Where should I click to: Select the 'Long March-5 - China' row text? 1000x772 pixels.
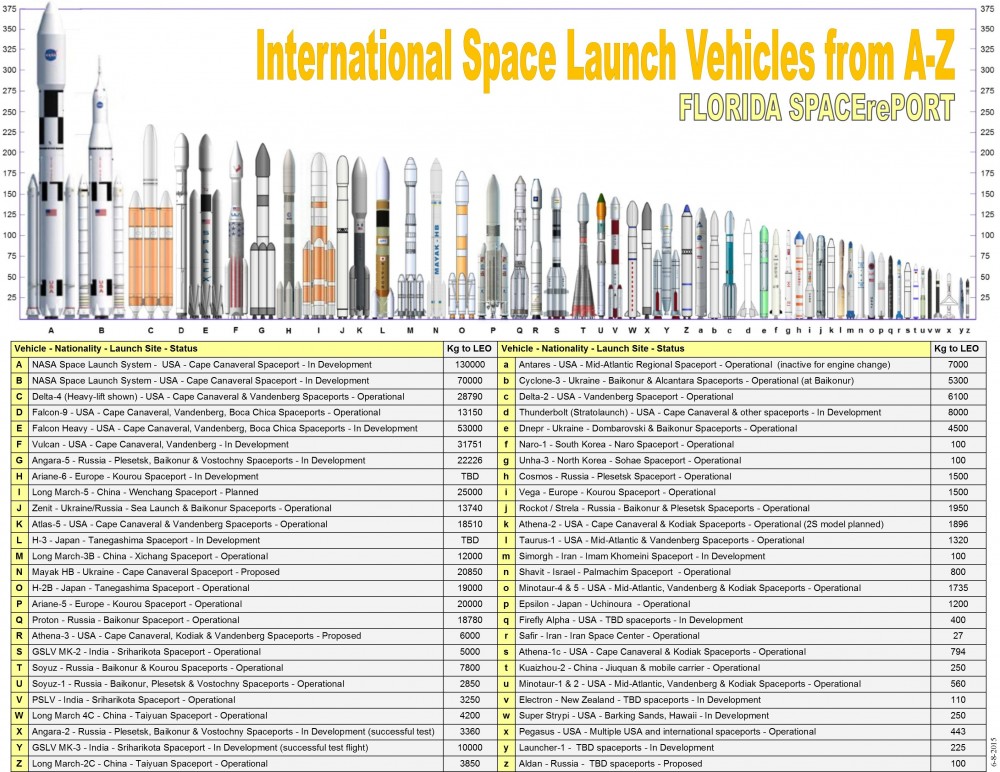(x=145, y=492)
